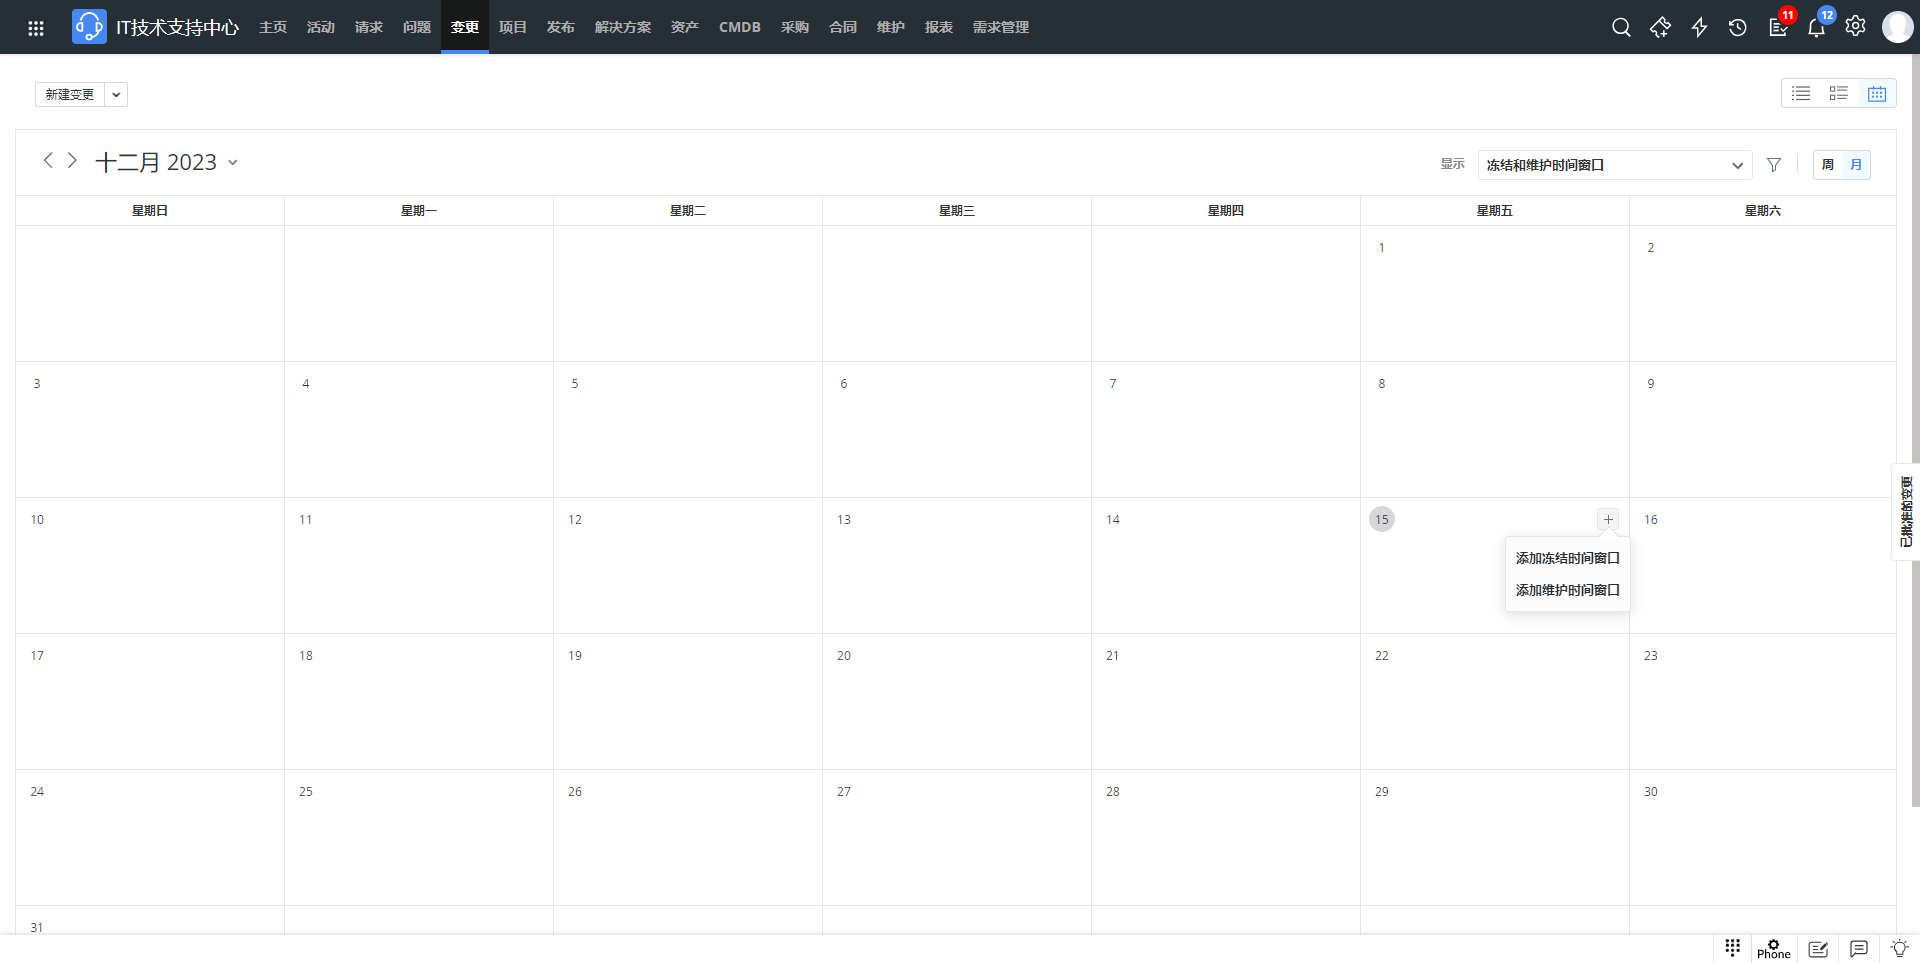Click the lightbulb tips icon
Viewport: 1920px width, 963px height.
click(x=1899, y=948)
